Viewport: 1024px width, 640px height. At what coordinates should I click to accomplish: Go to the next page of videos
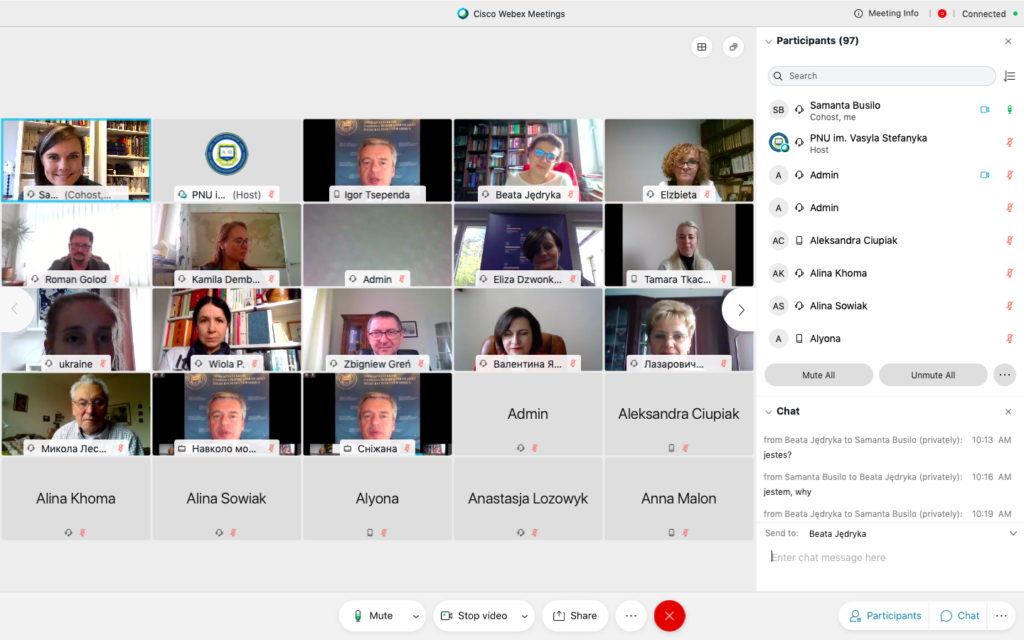coord(740,310)
